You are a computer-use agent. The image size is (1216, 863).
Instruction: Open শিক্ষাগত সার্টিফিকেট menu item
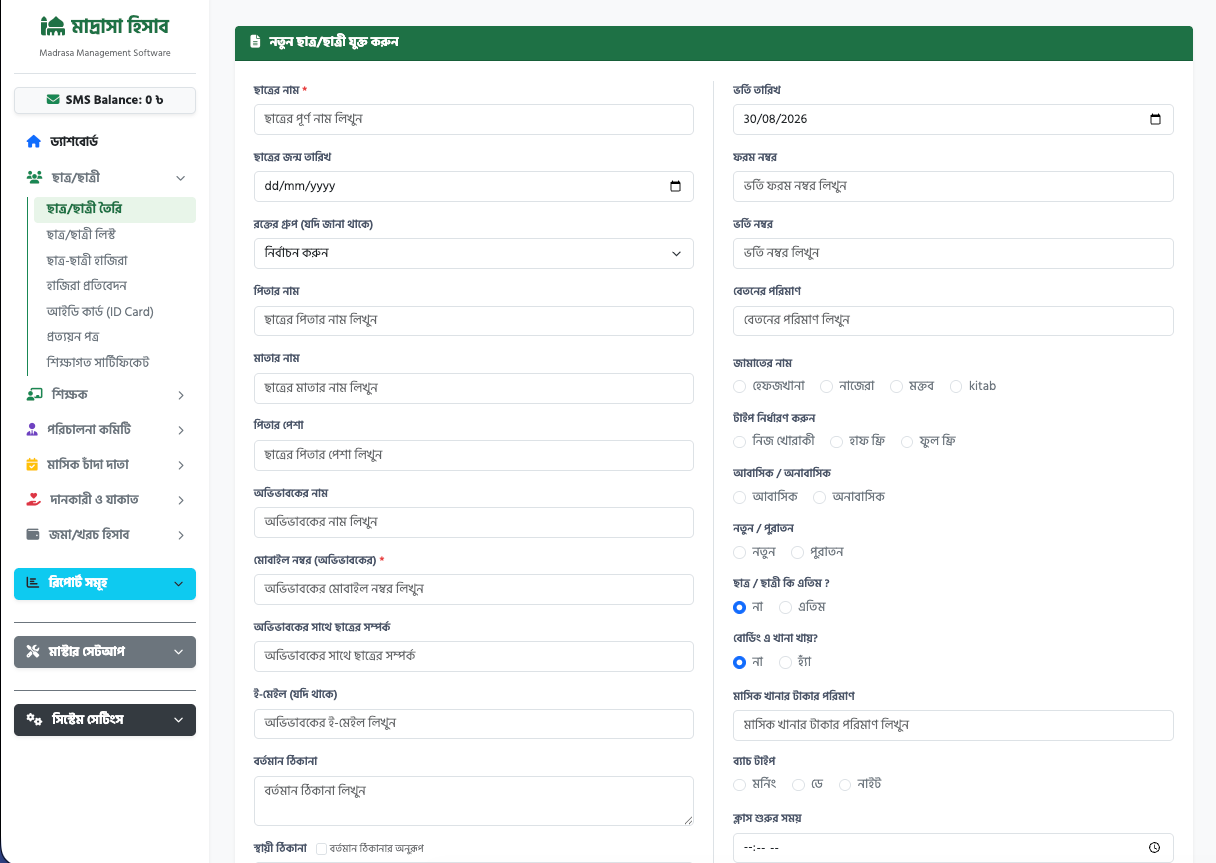(97, 362)
